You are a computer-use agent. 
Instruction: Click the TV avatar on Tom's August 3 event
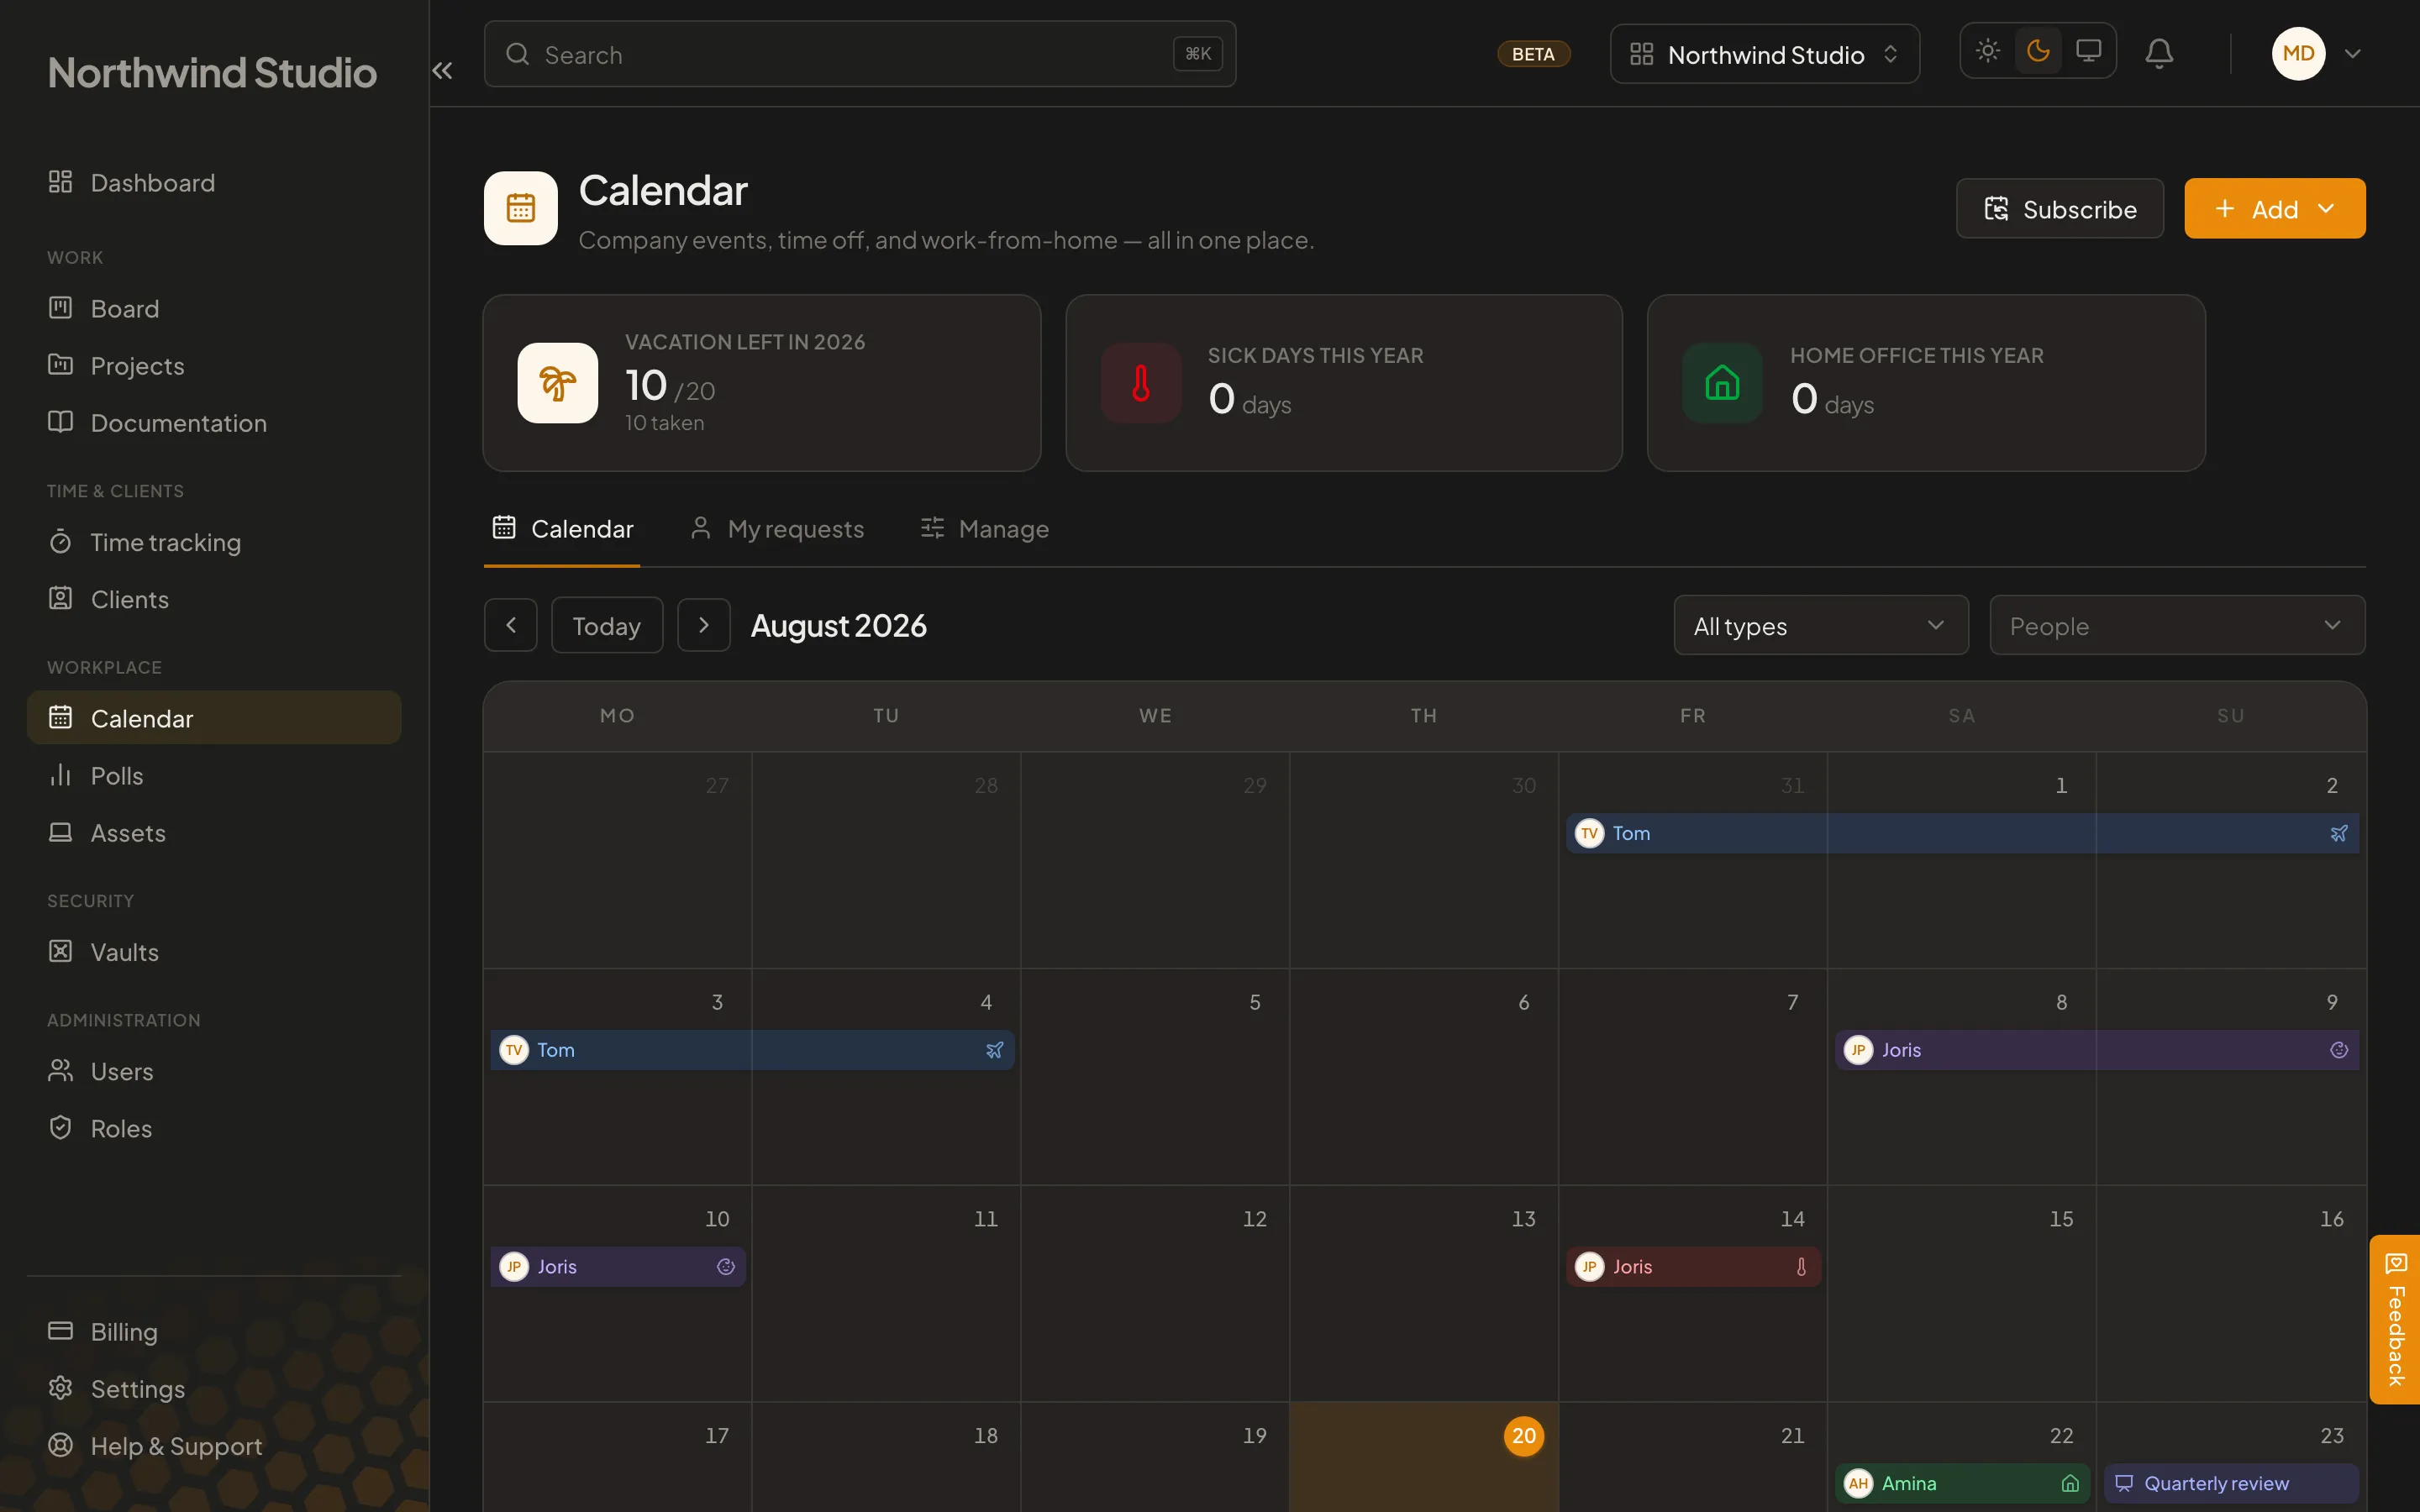coord(514,1050)
